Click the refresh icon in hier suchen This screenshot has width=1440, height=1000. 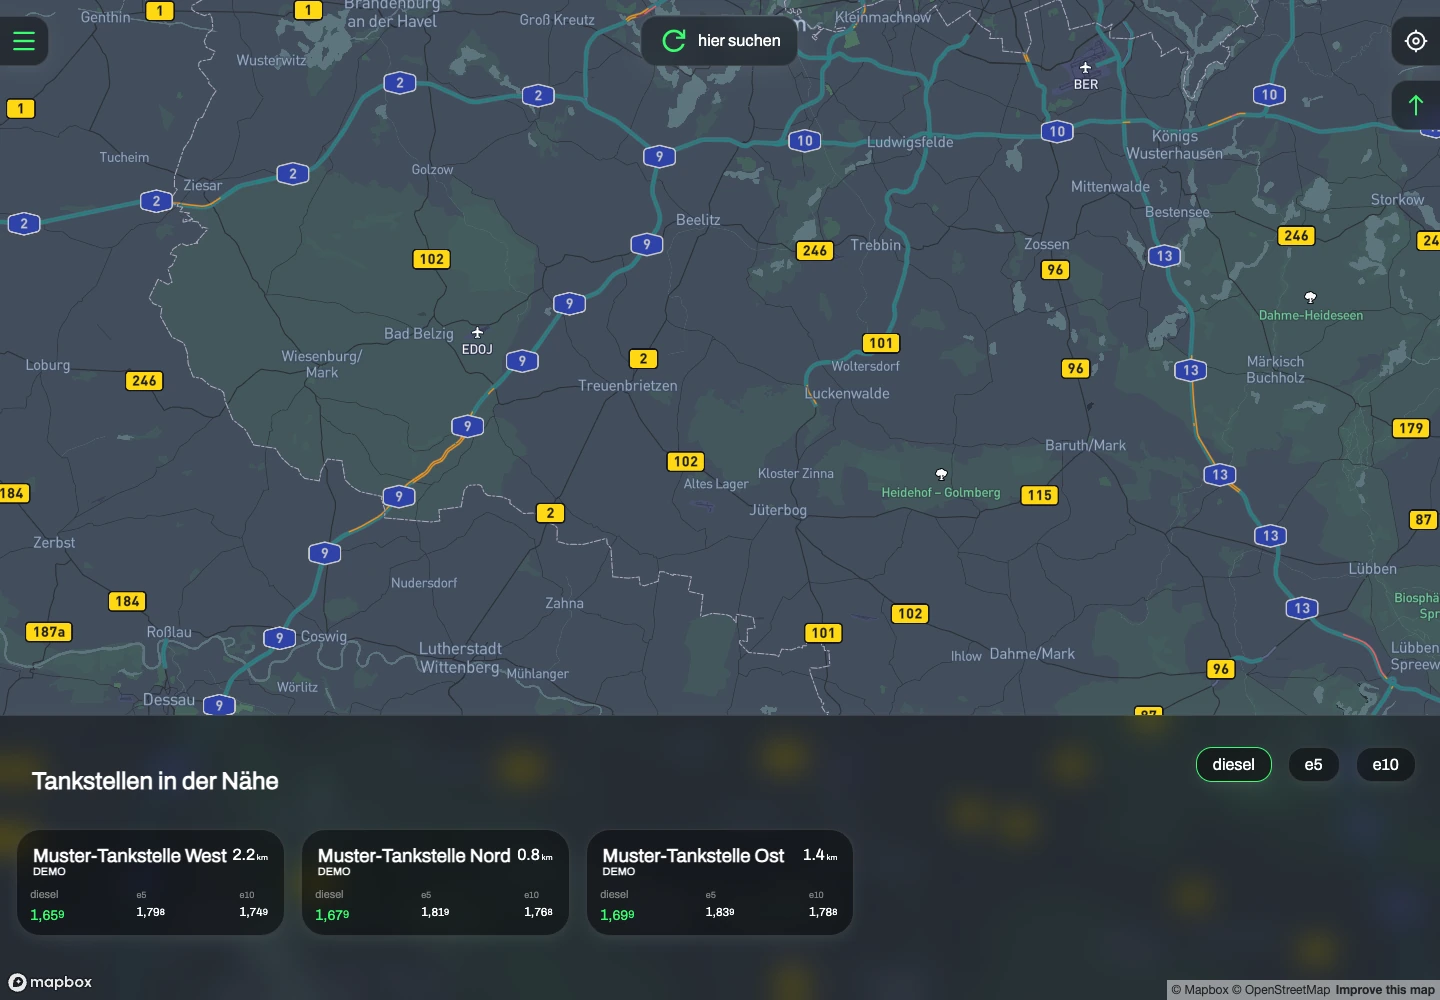pos(674,41)
